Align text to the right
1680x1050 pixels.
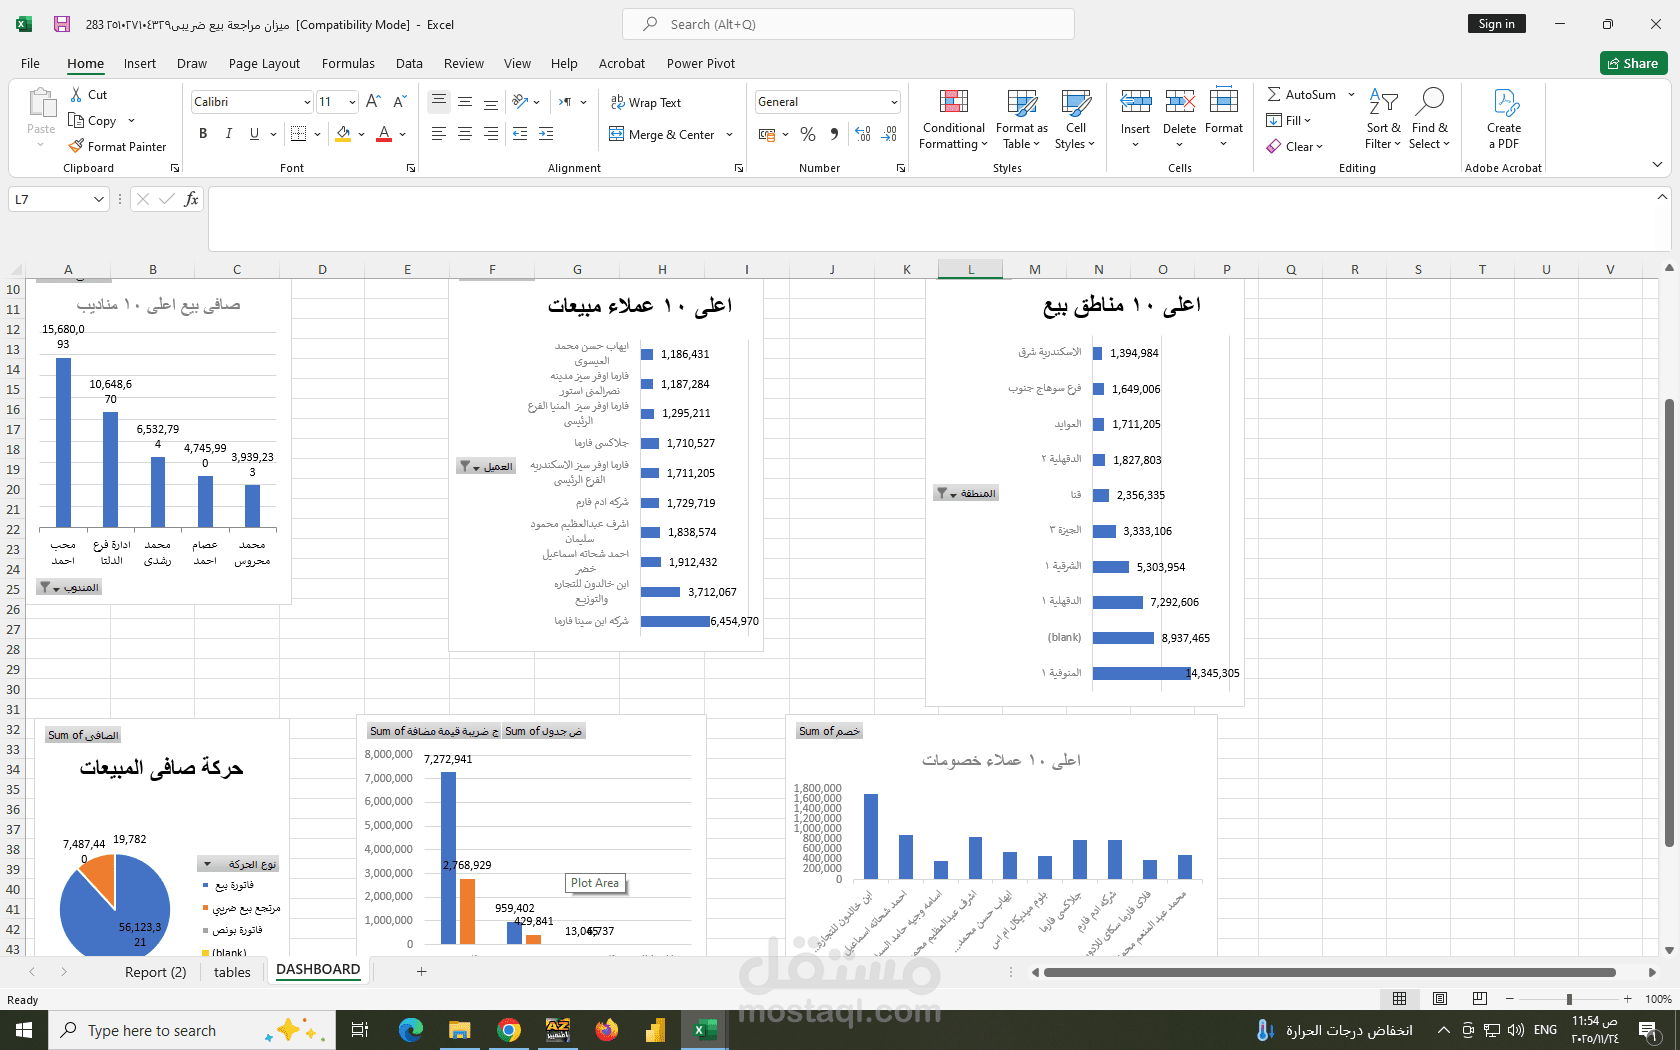tap(490, 134)
